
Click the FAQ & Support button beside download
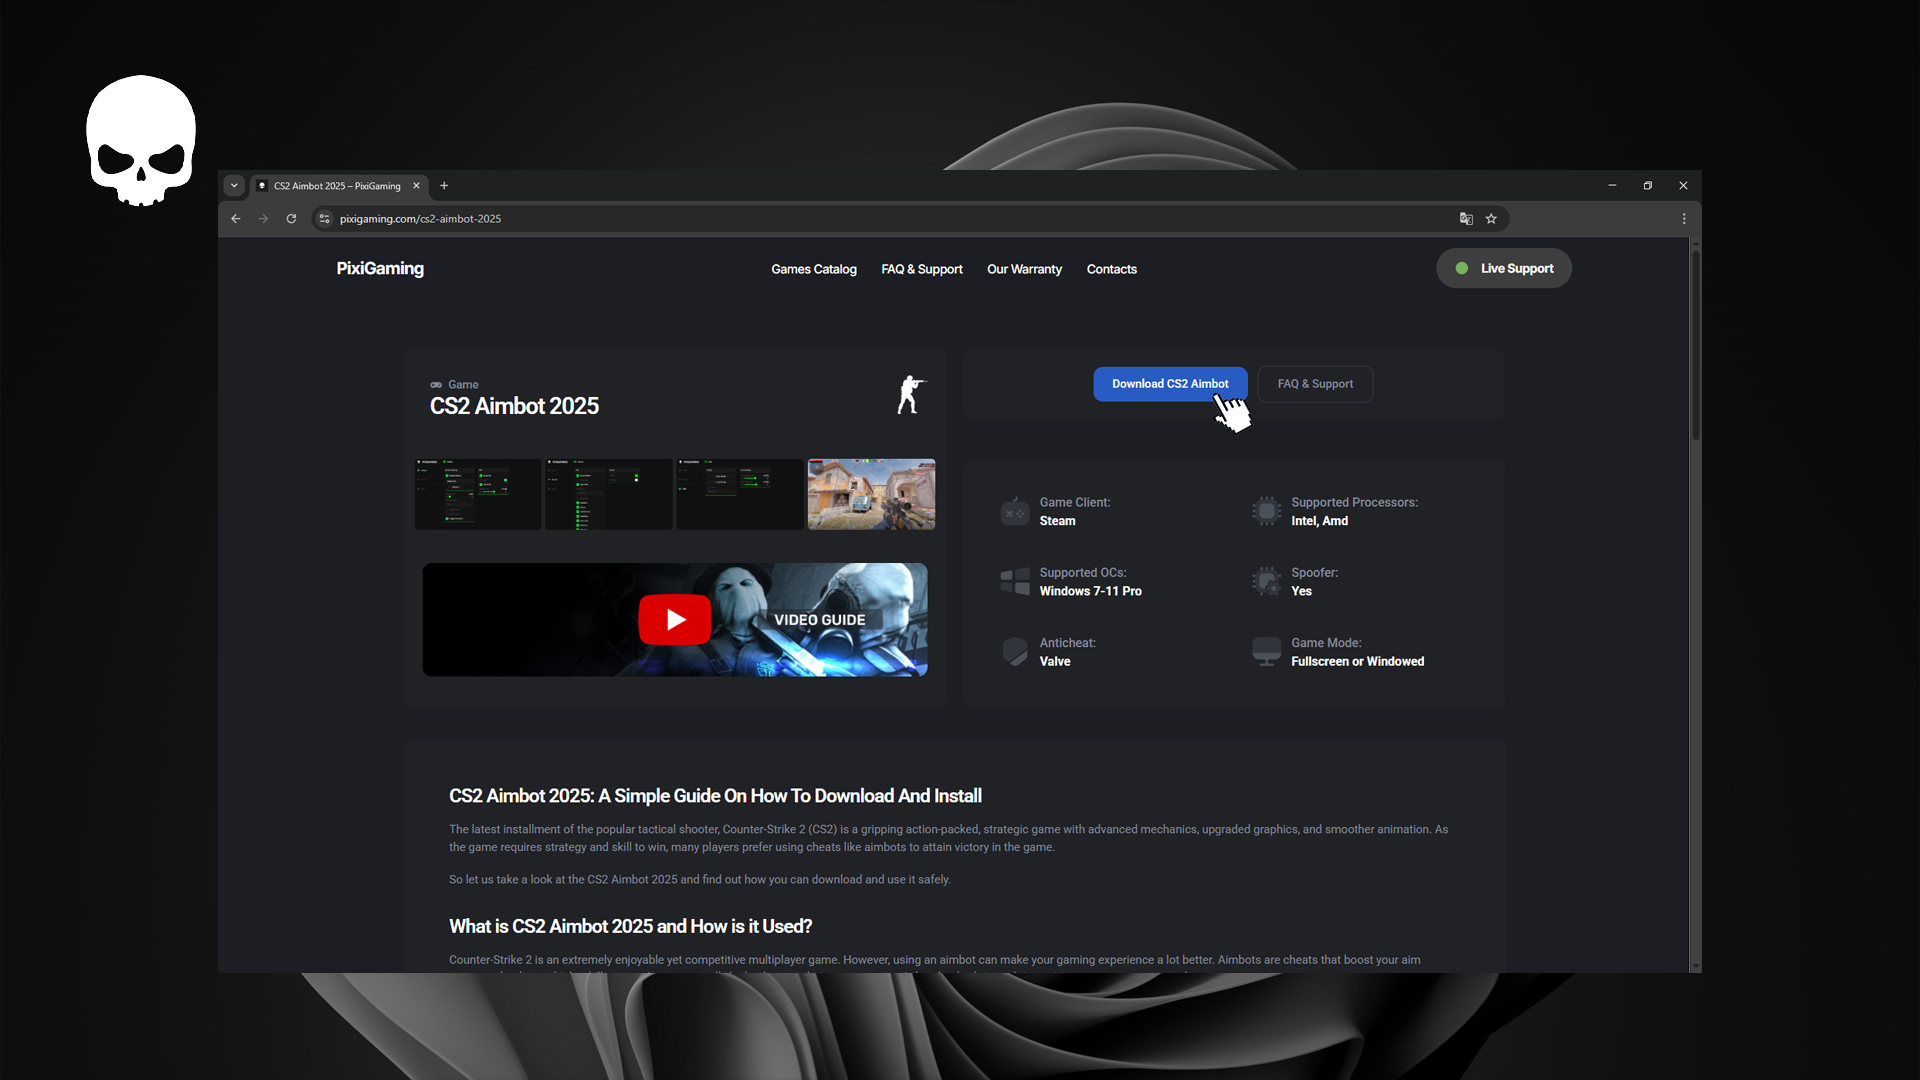coord(1315,384)
